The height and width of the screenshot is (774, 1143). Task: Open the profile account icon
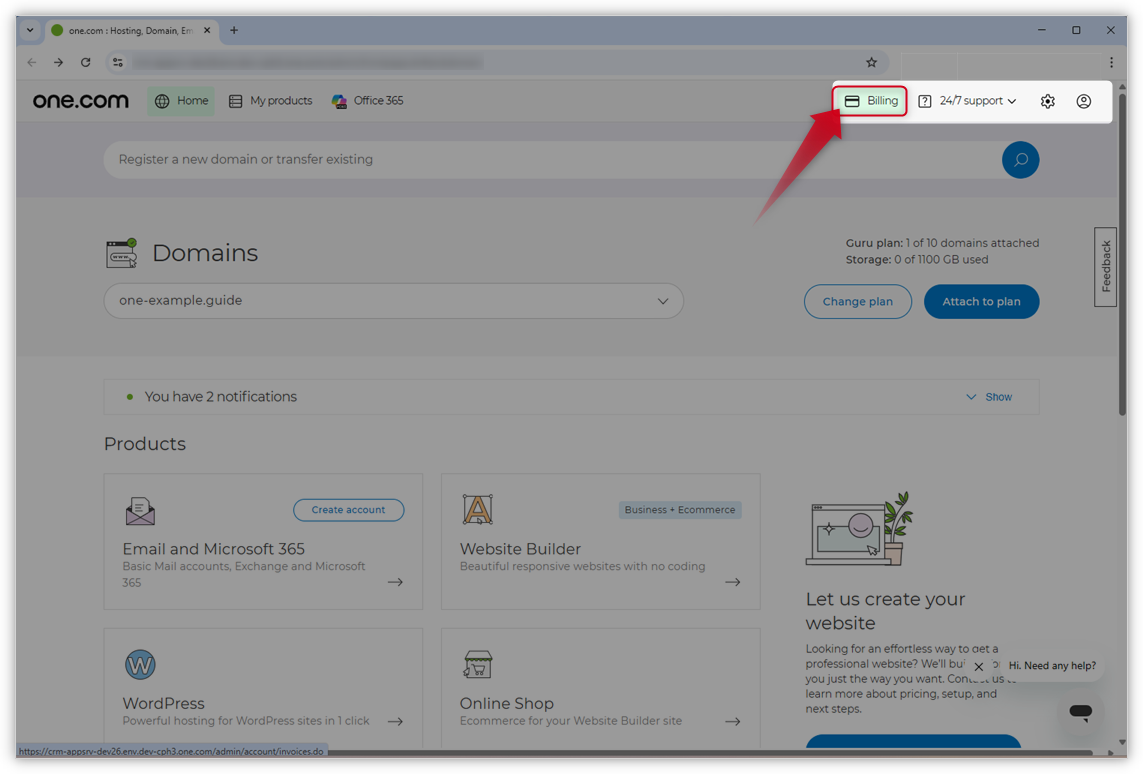point(1084,100)
